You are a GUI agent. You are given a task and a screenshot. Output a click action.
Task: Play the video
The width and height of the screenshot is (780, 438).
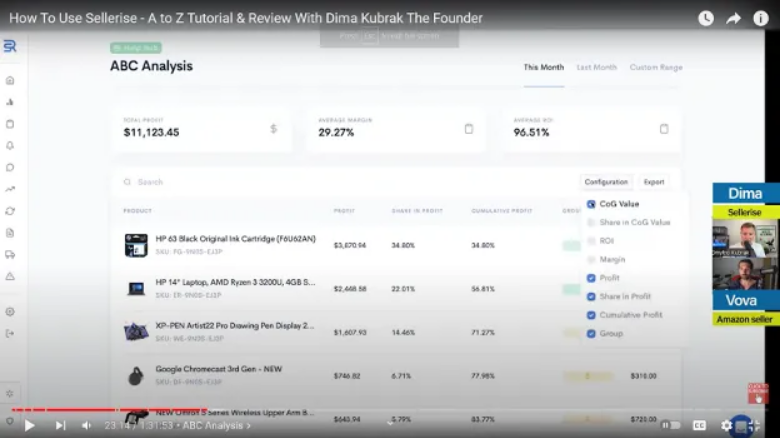29,426
